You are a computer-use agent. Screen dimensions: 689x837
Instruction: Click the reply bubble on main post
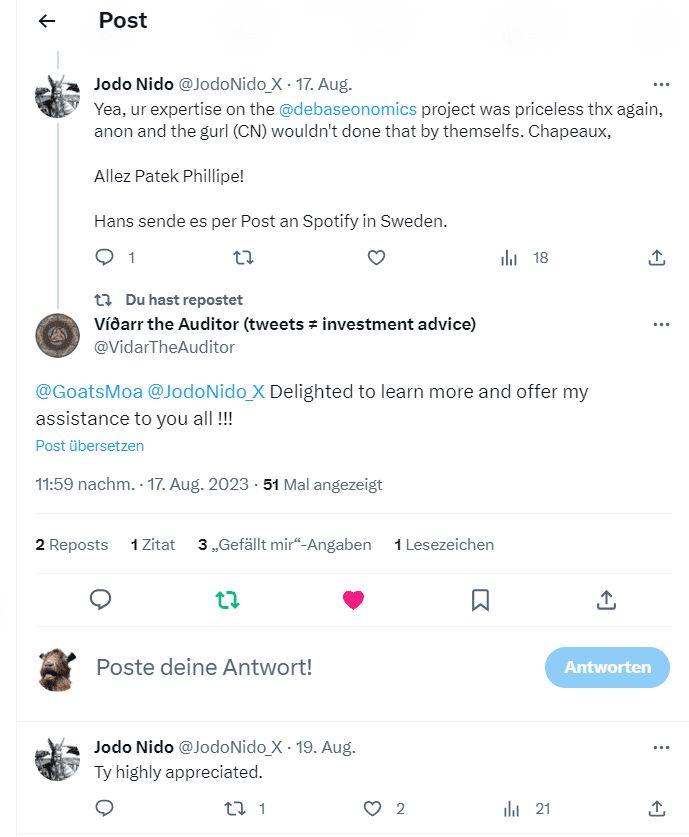pyautogui.click(x=101, y=600)
